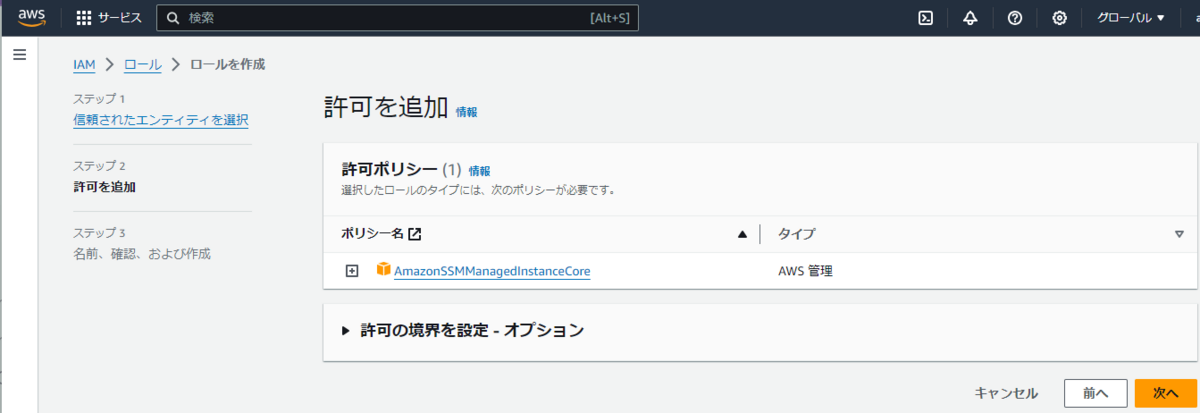
Task: Click the タイプ column header
Action: pyautogui.click(x=796, y=234)
